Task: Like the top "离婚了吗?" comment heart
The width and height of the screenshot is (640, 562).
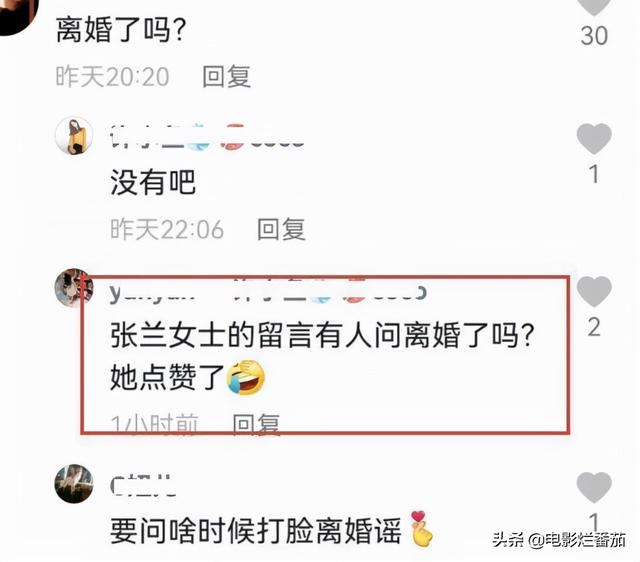Action: pyautogui.click(x=594, y=6)
